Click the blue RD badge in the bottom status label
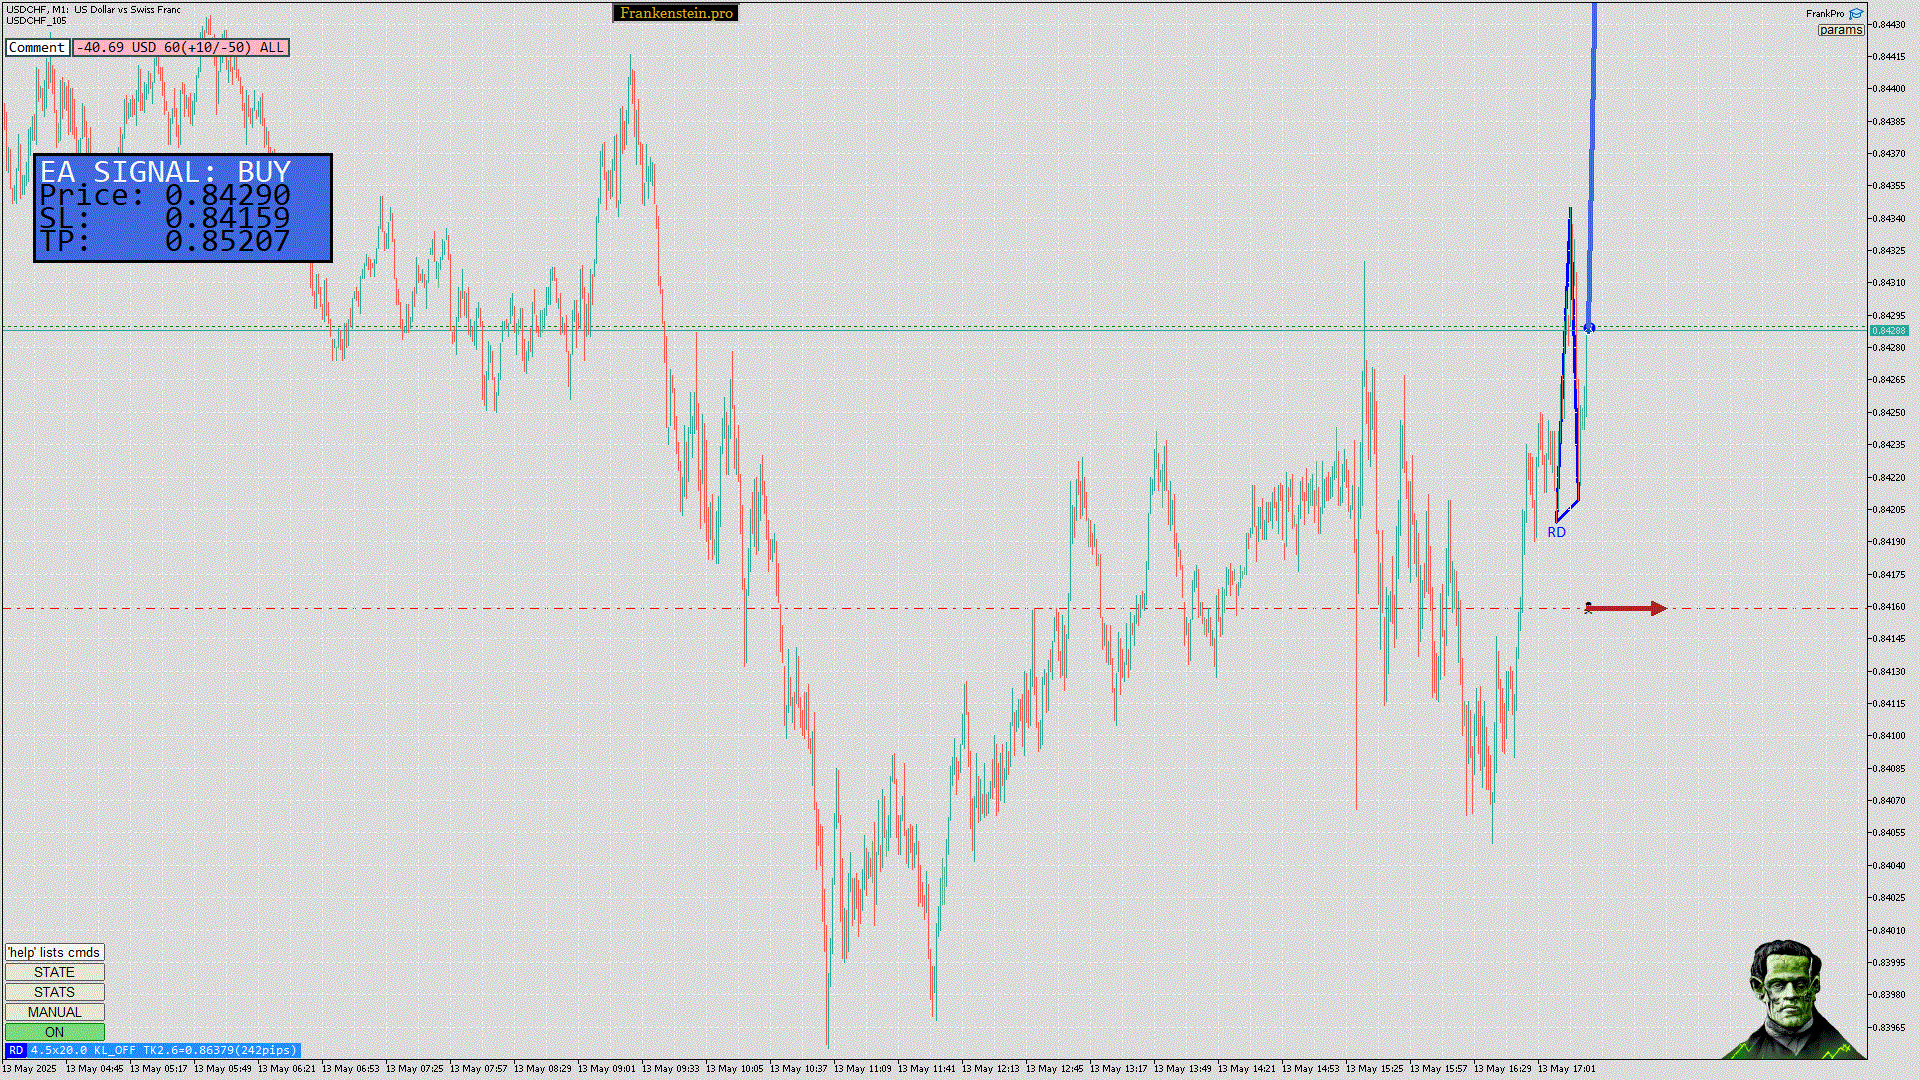This screenshot has width=1920, height=1080. [16, 1050]
